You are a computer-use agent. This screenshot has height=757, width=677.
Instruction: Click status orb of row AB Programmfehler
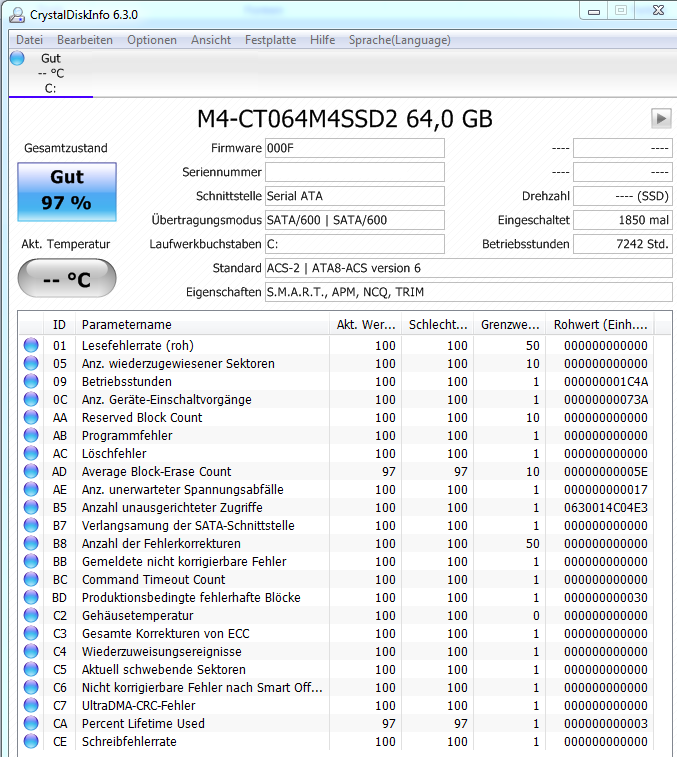pos(31,435)
